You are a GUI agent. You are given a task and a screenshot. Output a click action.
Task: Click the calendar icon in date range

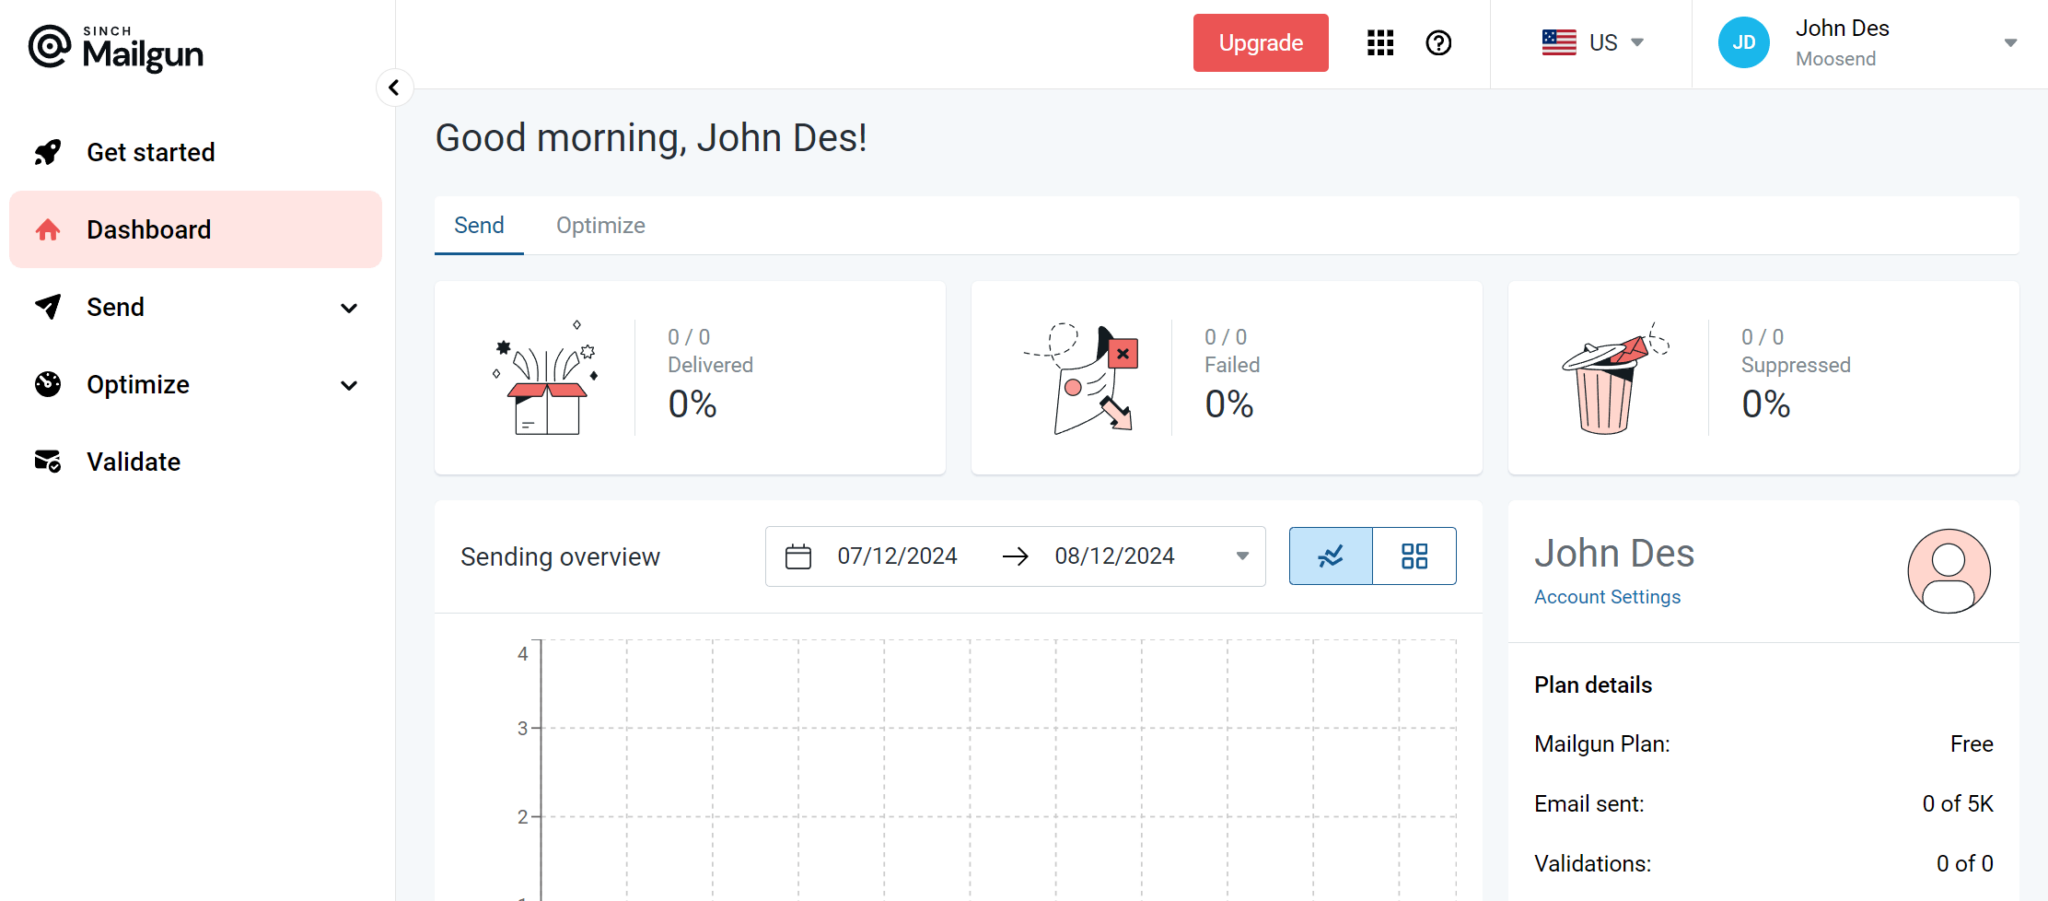pyautogui.click(x=798, y=556)
